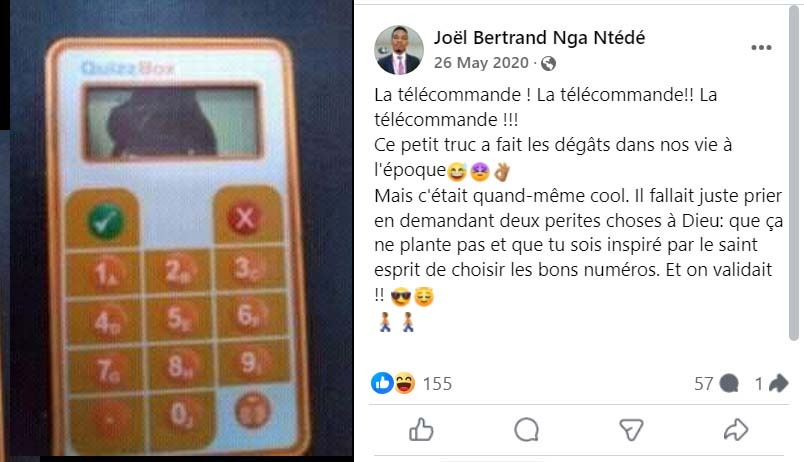This screenshot has width=804, height=462.
Task: Open the blue like reaction list
Action: point(382,383)
